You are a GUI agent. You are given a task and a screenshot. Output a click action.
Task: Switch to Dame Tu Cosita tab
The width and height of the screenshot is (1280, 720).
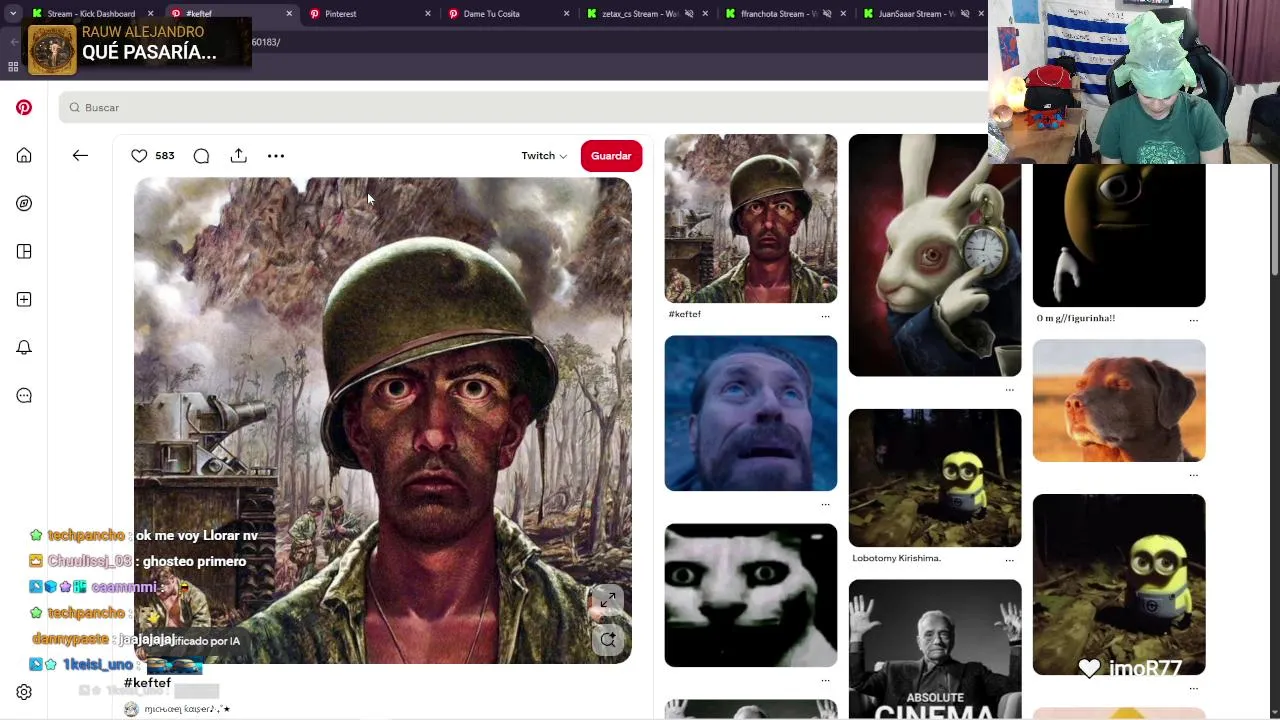tap(508, 13)
